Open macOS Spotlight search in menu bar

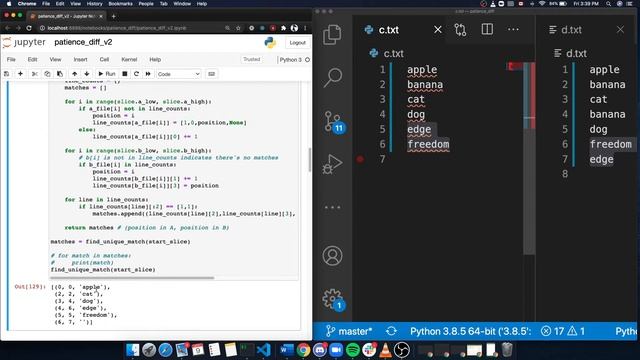point(609,4)
